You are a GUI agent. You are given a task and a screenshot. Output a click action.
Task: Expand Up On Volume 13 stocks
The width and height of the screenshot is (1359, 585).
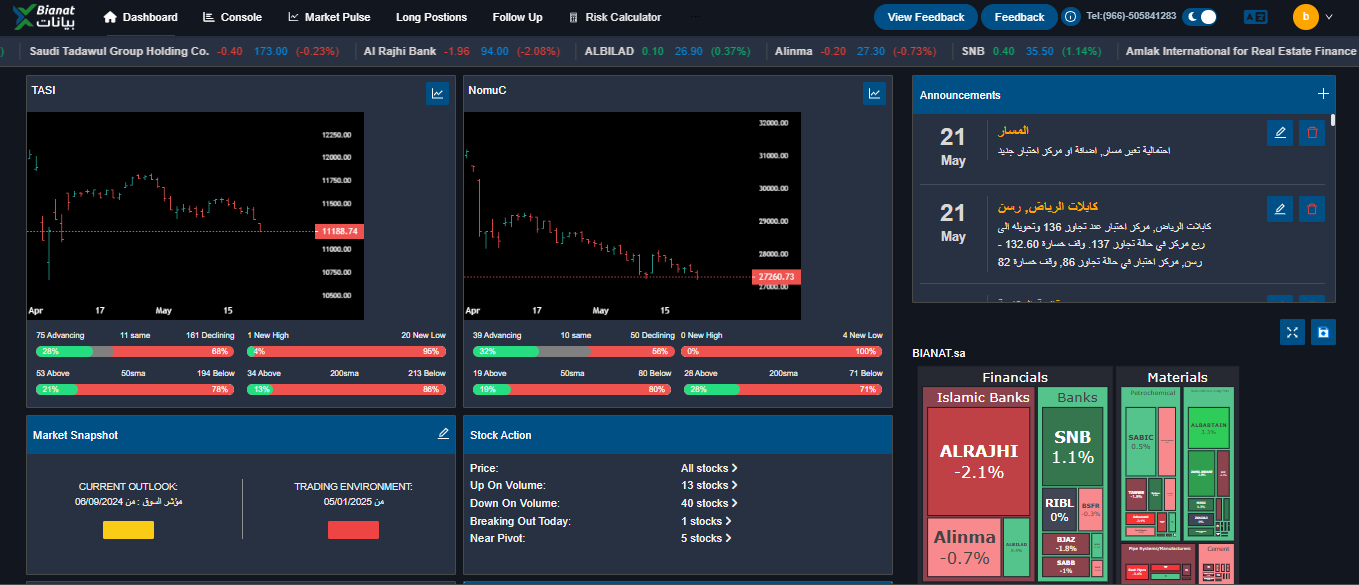point(709,486)
